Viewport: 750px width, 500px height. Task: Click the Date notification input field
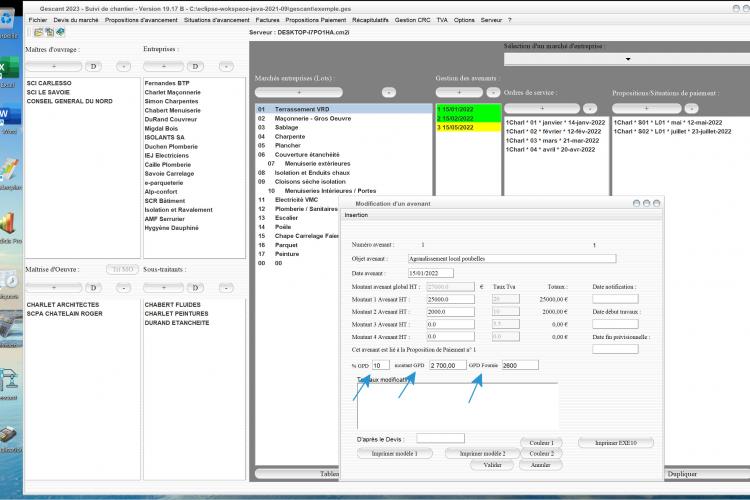[x=615, y=299]
